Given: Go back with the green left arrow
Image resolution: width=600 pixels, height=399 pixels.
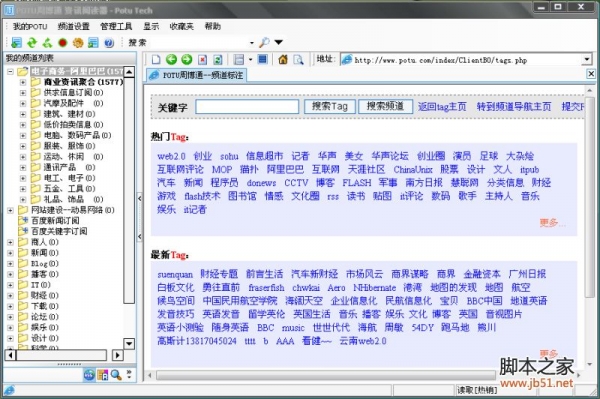Looking at the screenshot, I should tap(171, 60).
